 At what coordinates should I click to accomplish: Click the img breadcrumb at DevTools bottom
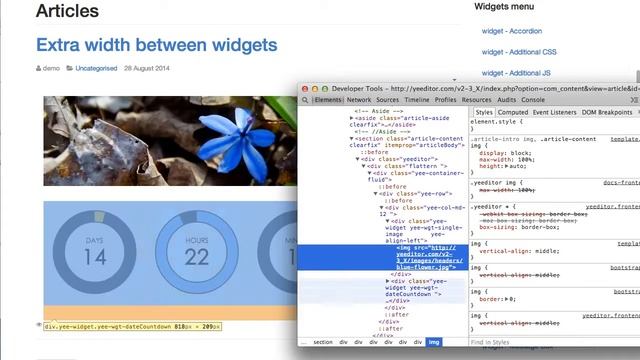(x=434, y=342)
